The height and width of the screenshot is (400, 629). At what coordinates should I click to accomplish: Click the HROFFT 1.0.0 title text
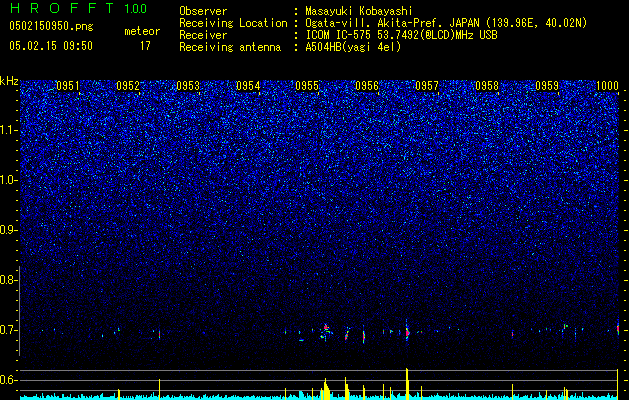[78, 8]
